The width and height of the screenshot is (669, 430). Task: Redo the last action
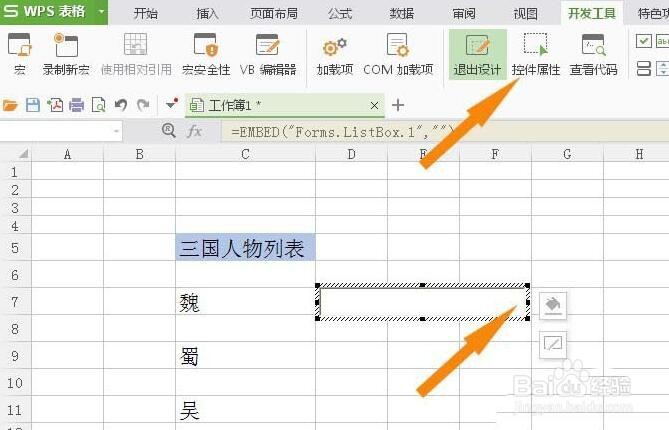(143, 105)
